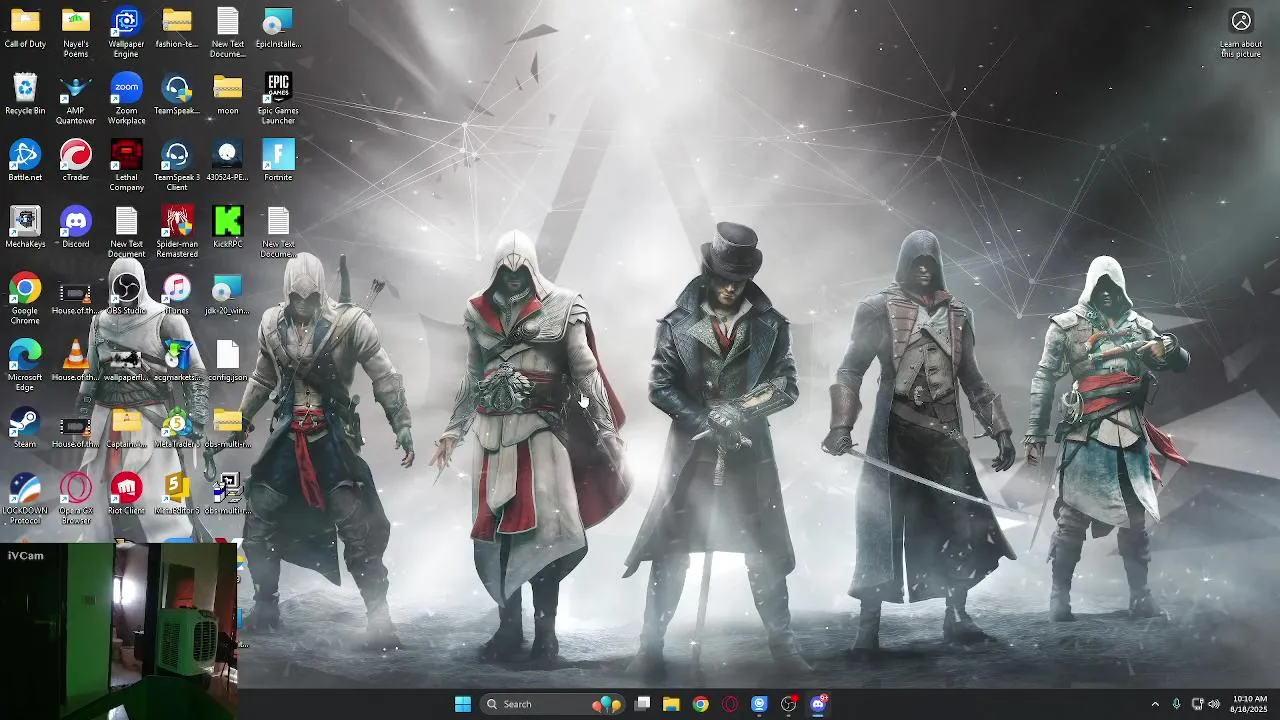The image size is (1280, 720).
Task: Select the config.json file
Action: pos(228,361)
